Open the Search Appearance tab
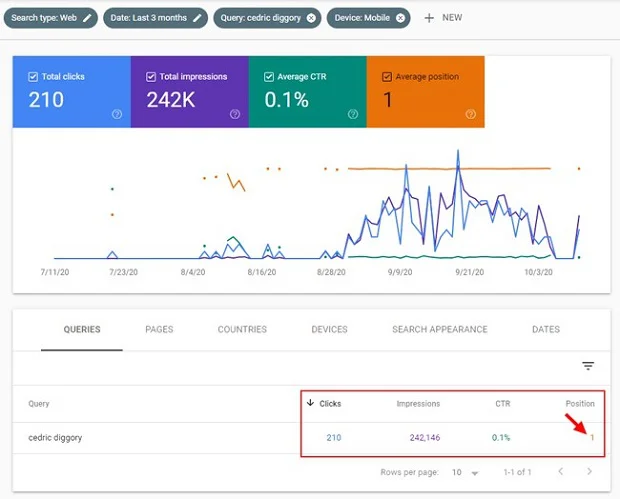620x499 pixels. point(439,329)
